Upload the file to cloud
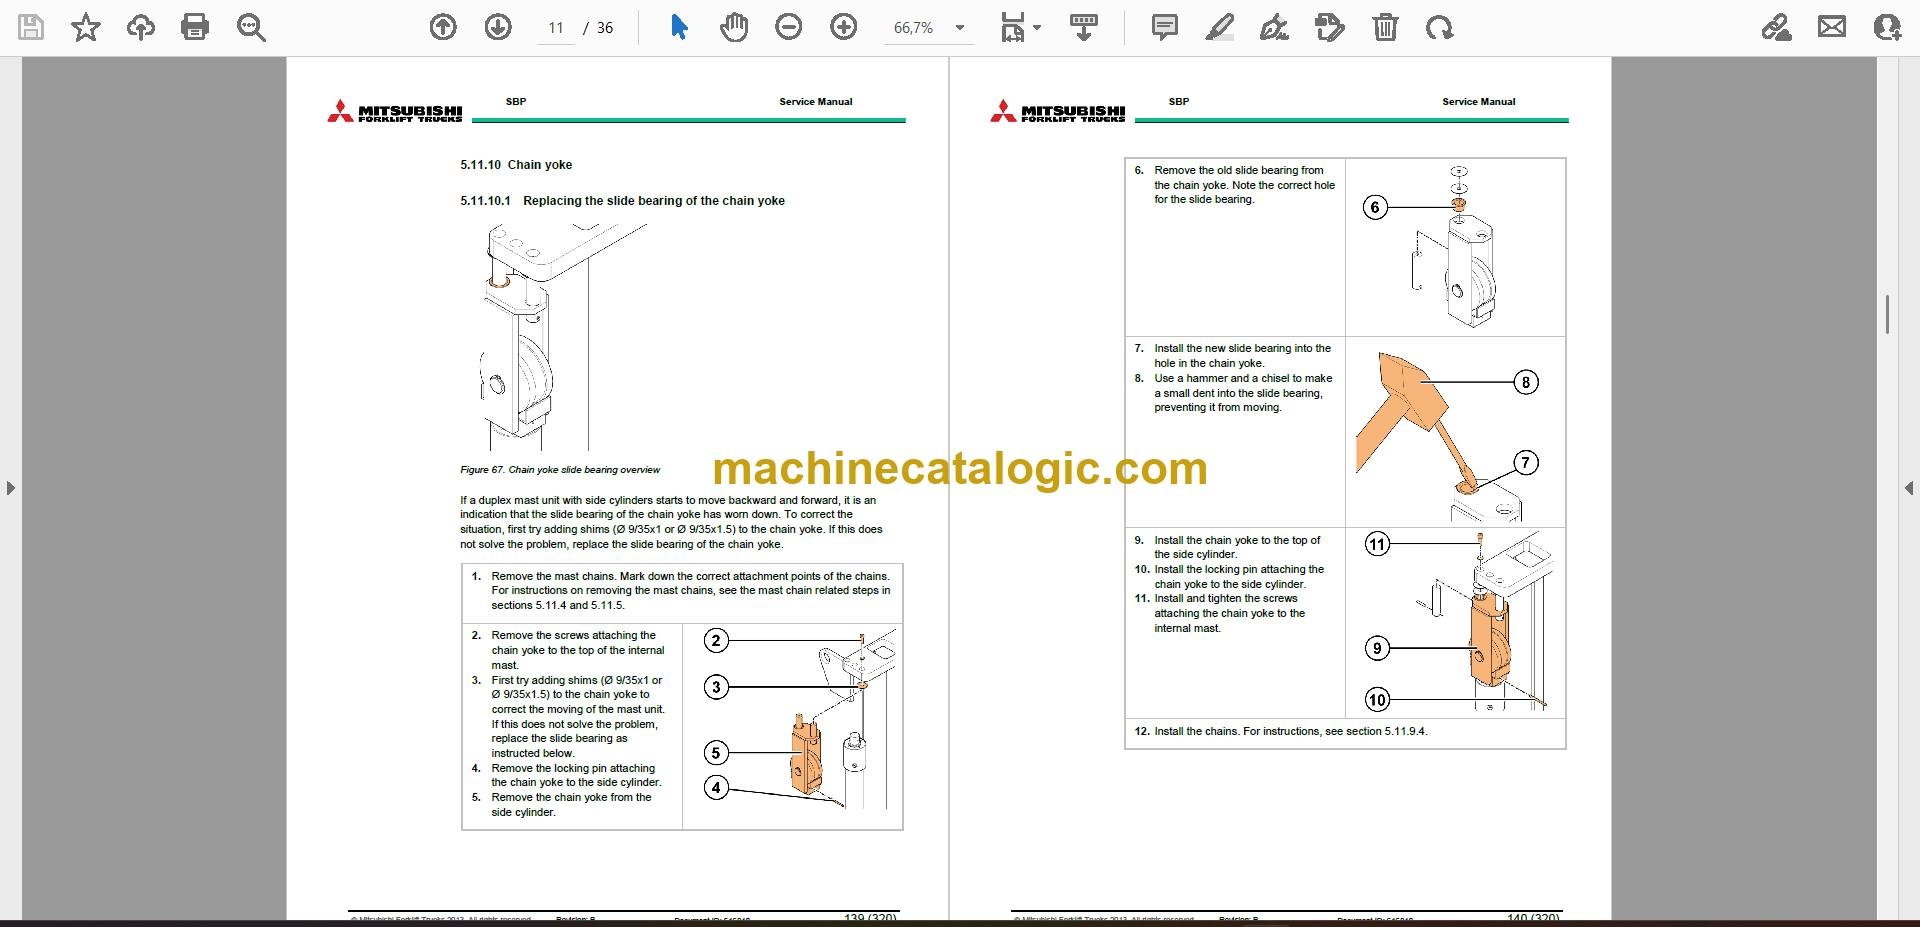This screenshot has width=1920, height=927. (141, 28)
